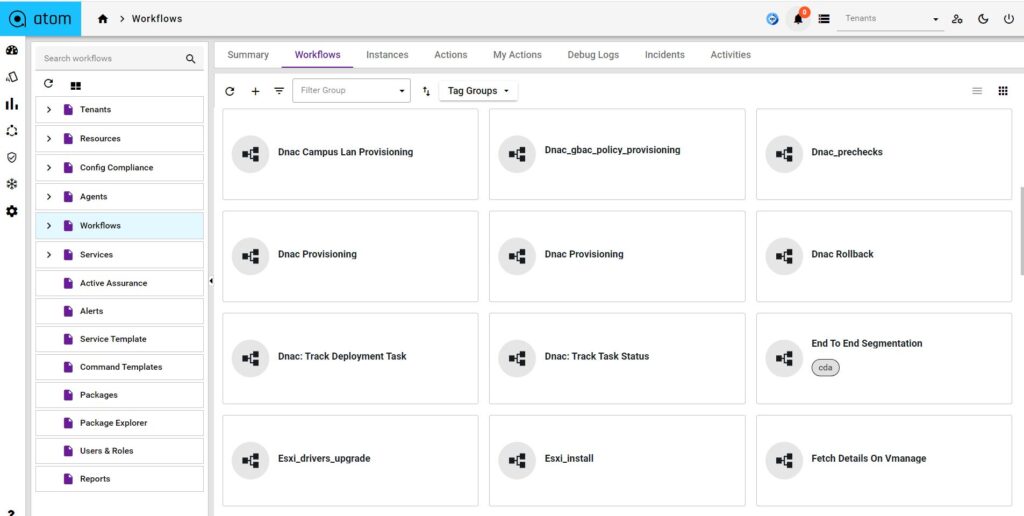The image size is (1024, 516).
Task: Open the gear administration sidebar icon
Action: (x=12, y=212)
